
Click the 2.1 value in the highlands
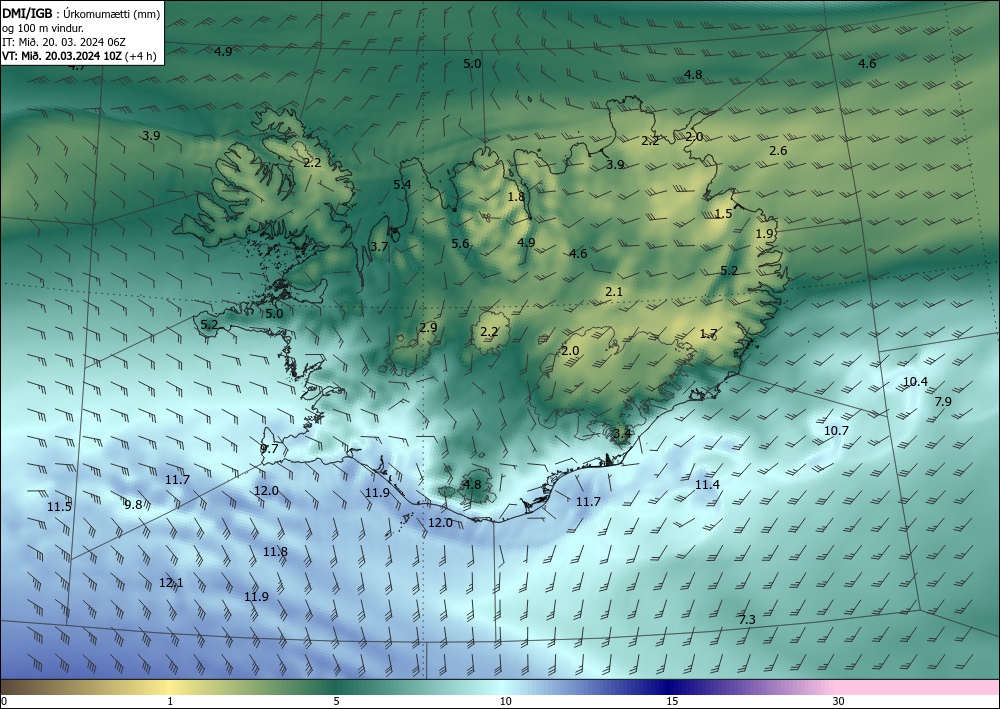(614, 291)
